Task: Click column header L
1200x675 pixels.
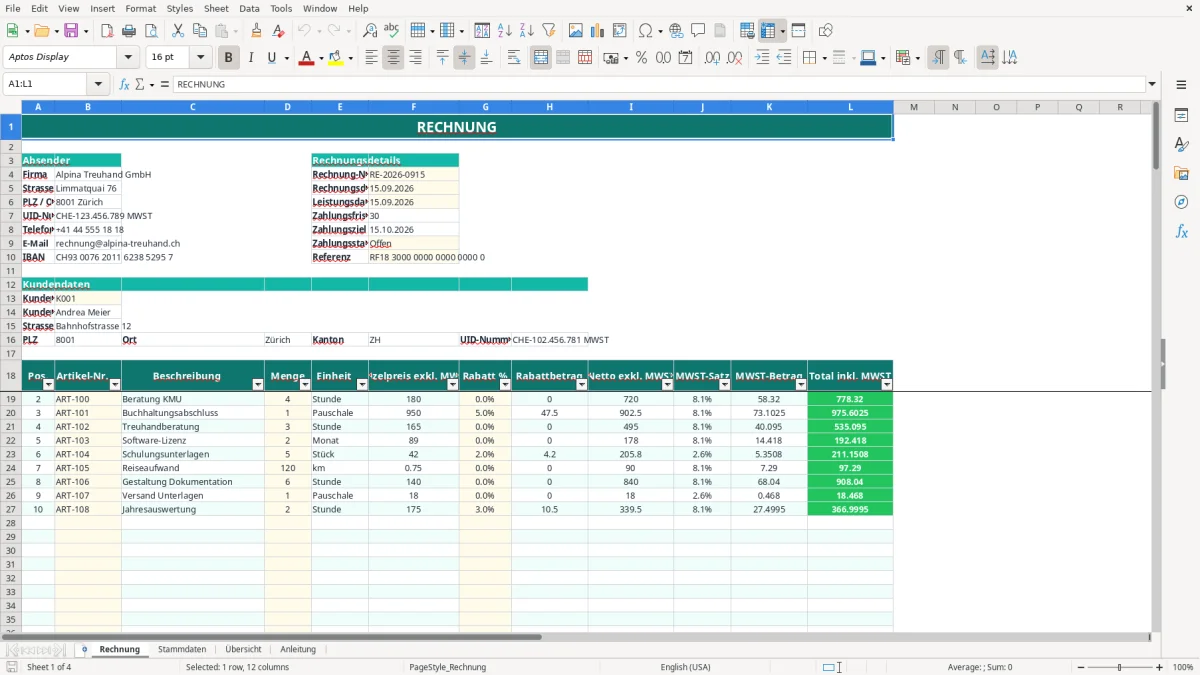Action: click(851, 107)
